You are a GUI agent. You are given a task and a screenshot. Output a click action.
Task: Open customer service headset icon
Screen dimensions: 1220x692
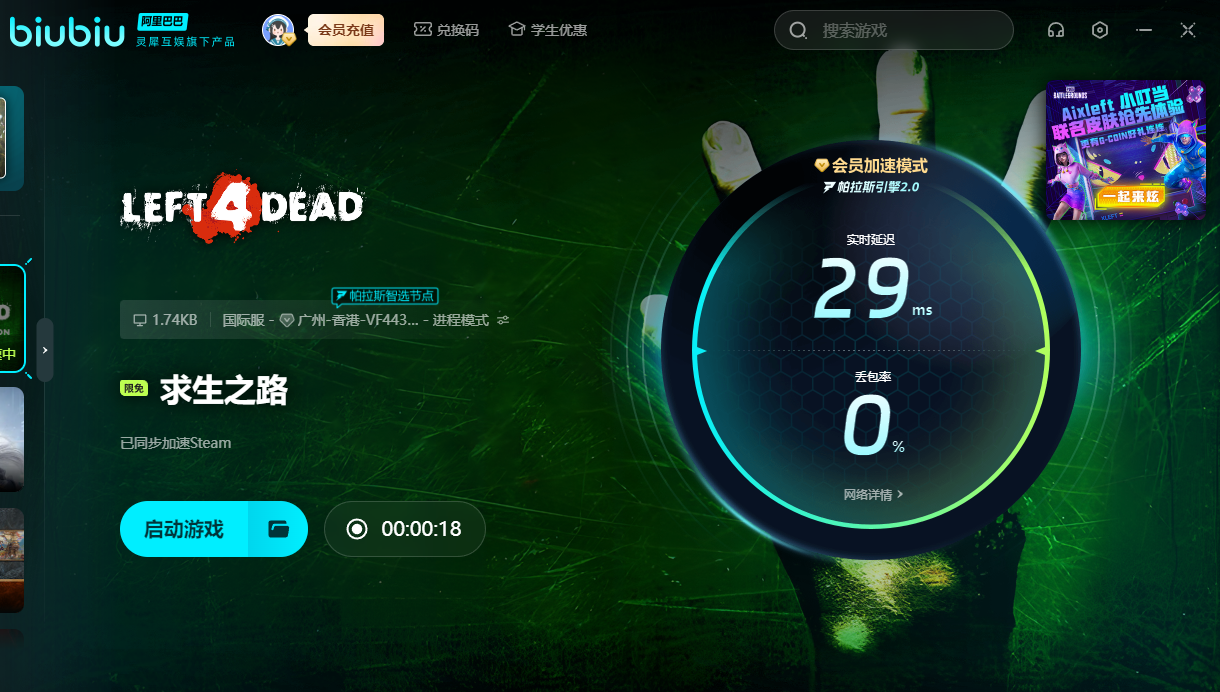pyautogui.click(x=1055, y=30)
